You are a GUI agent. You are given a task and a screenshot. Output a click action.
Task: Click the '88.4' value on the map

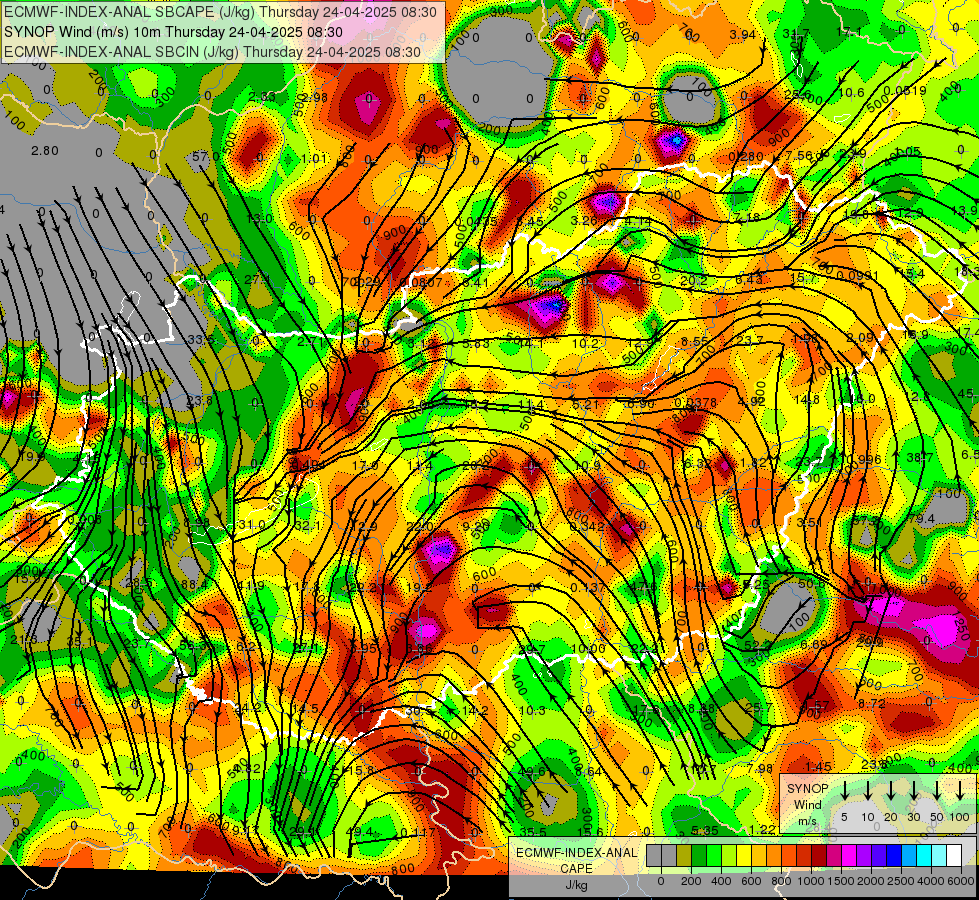tap(194, 585)
